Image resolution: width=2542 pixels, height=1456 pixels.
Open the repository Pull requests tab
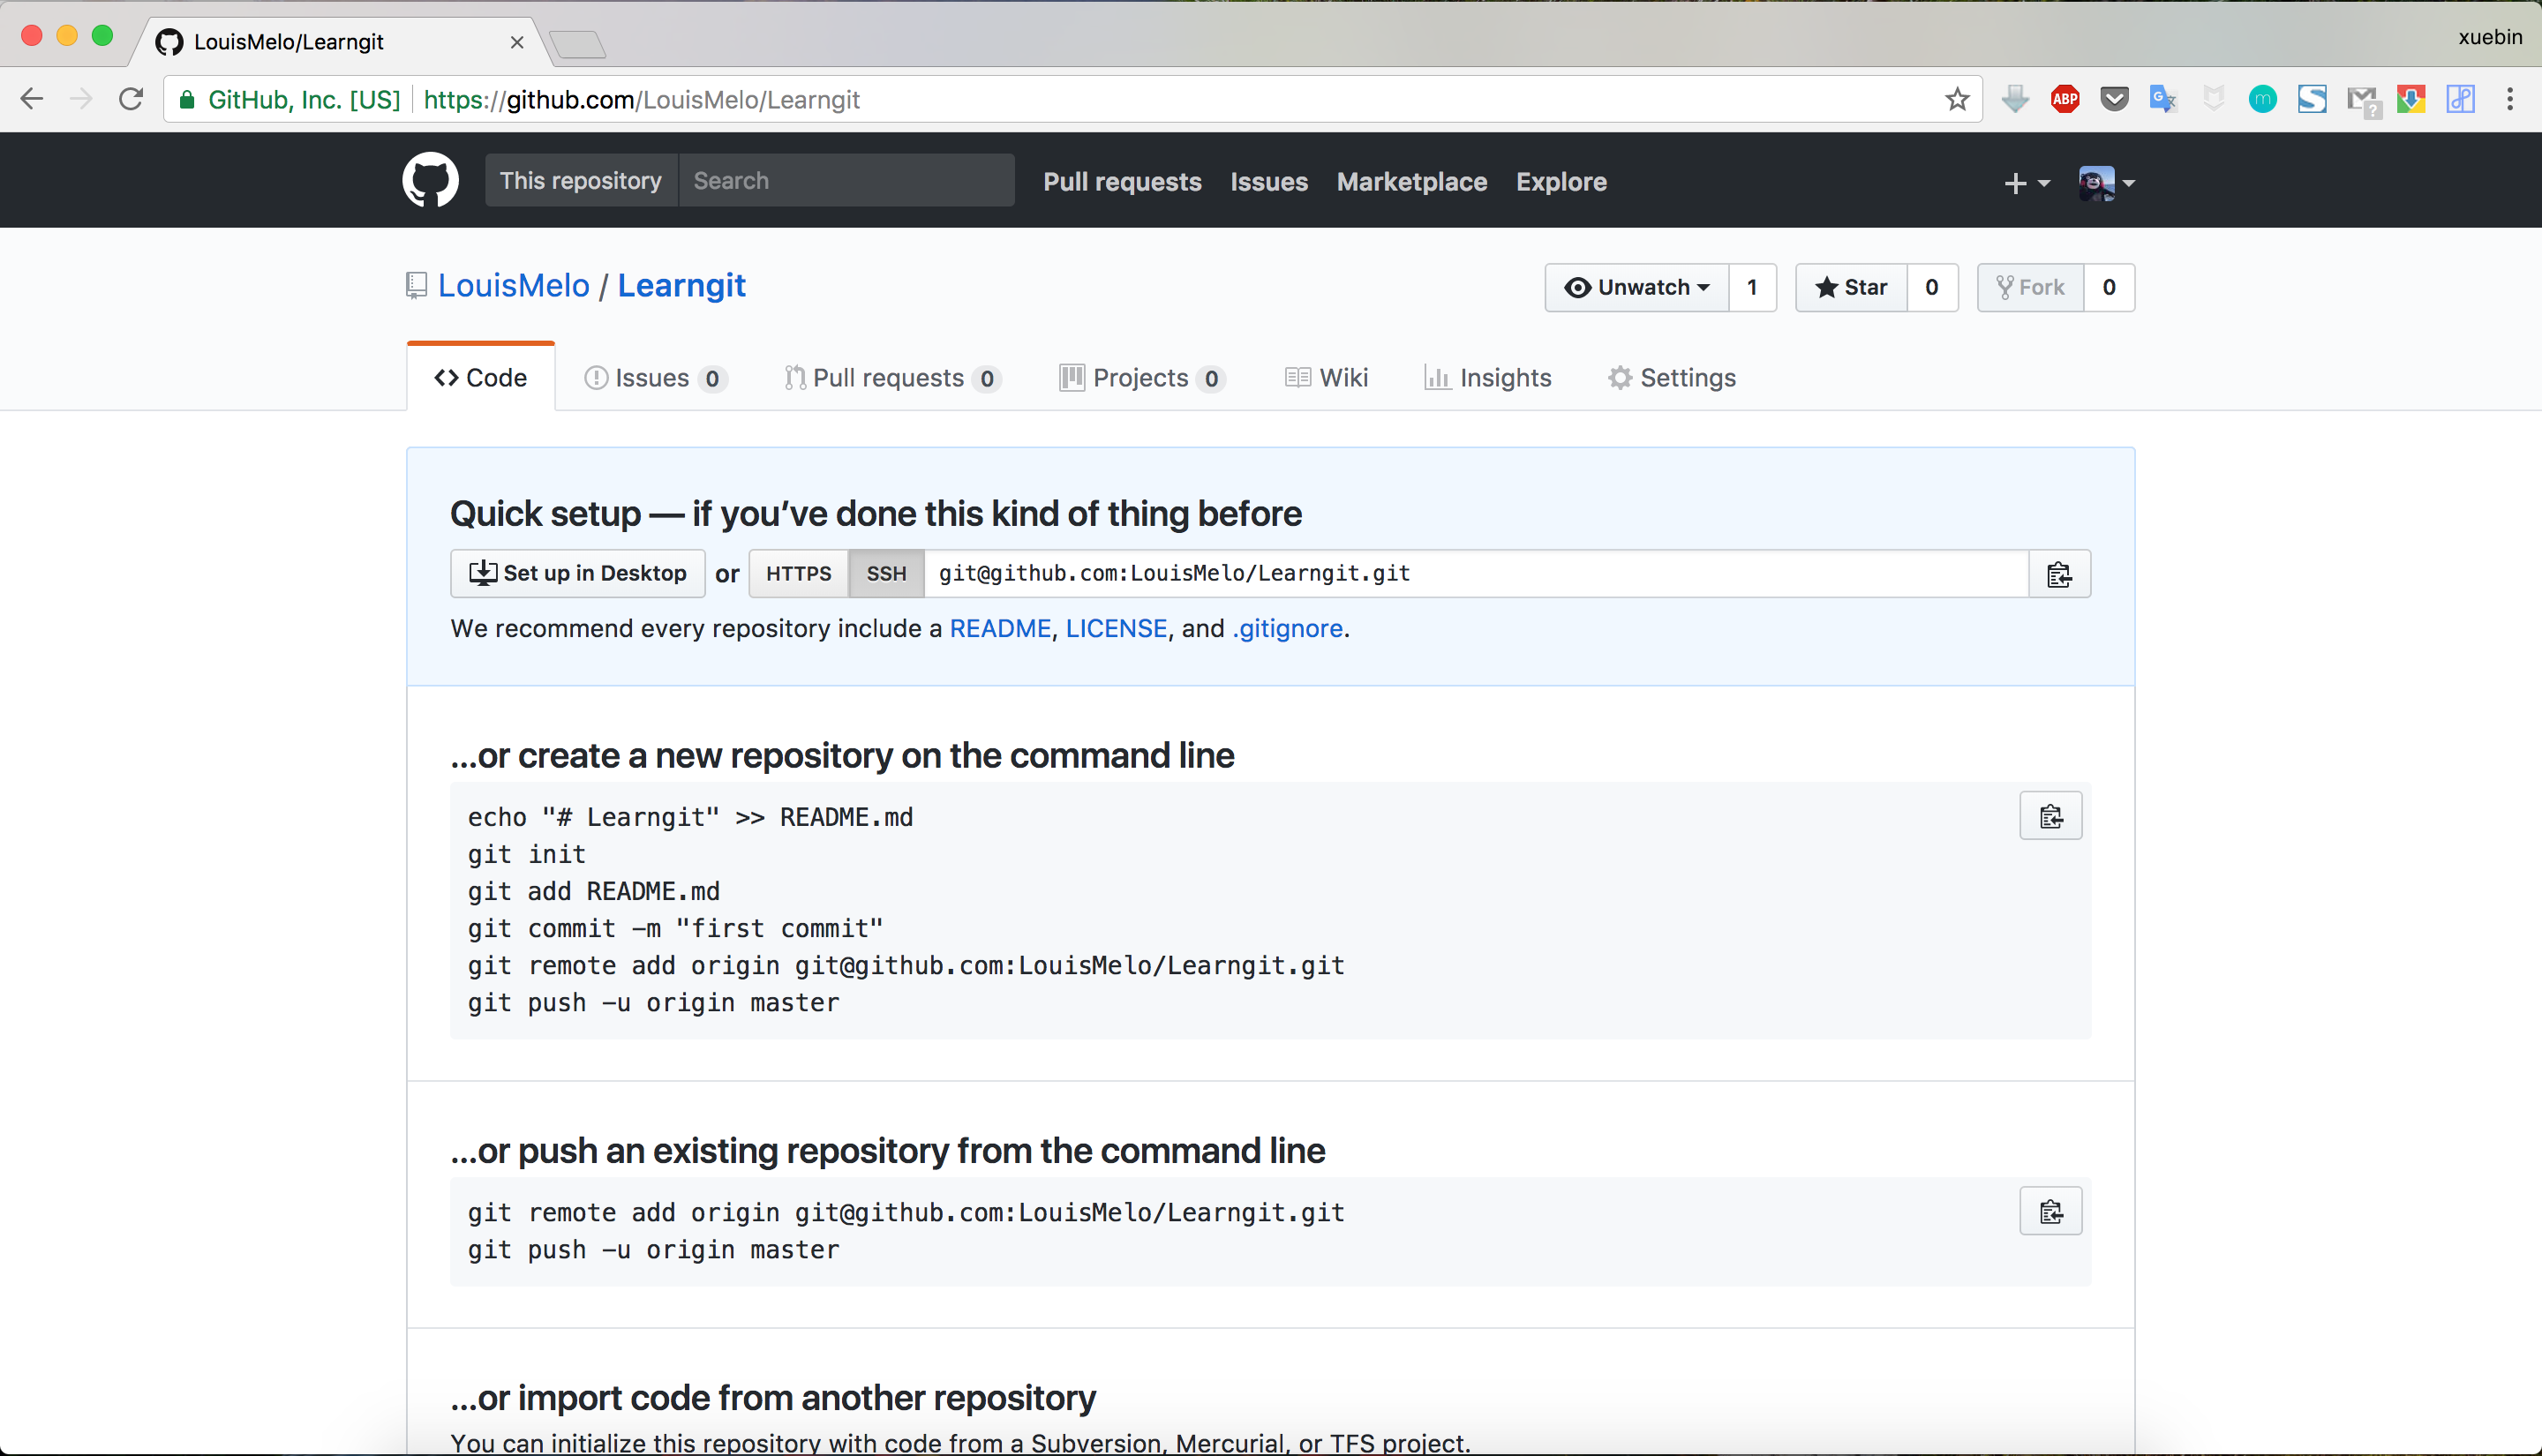pos(892,378)
